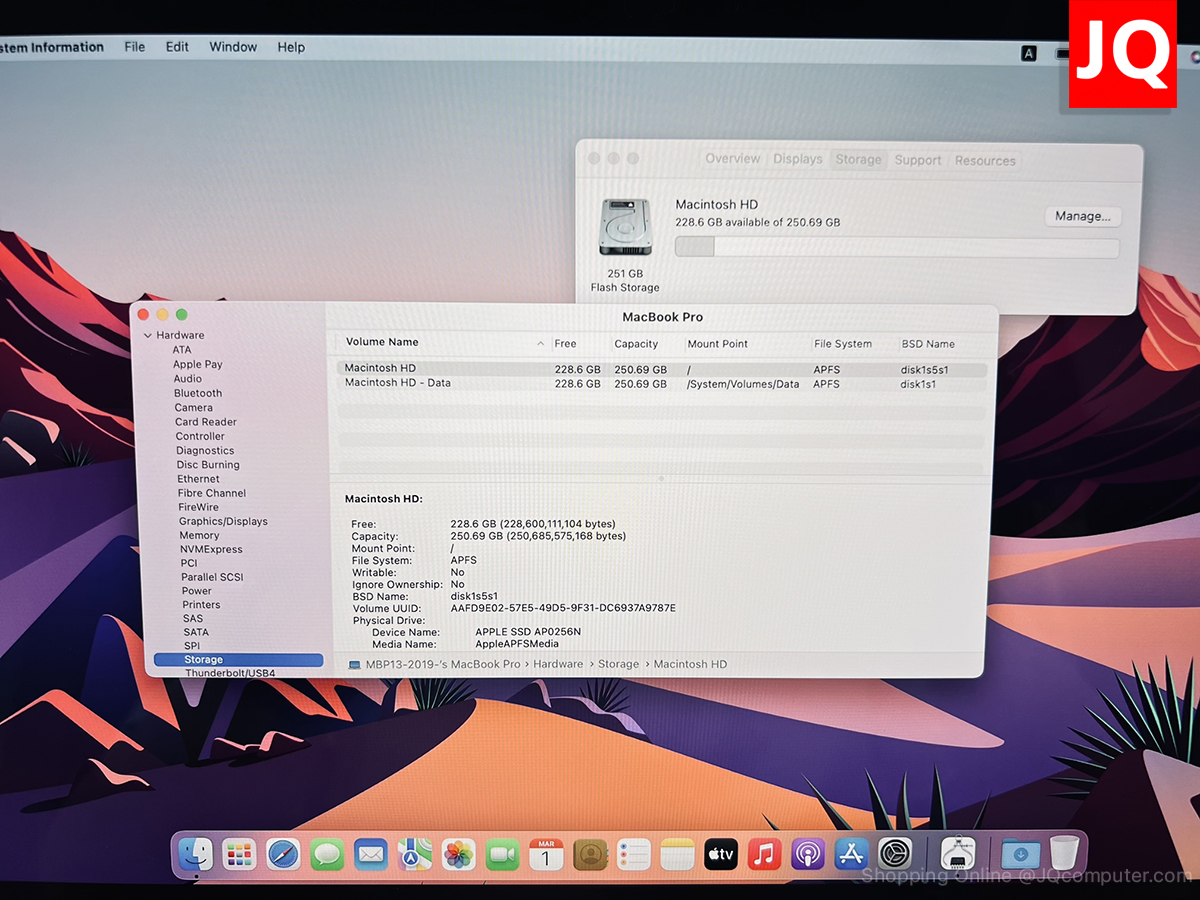Switch to Resources tab in About This Mac

click(985, 160)
